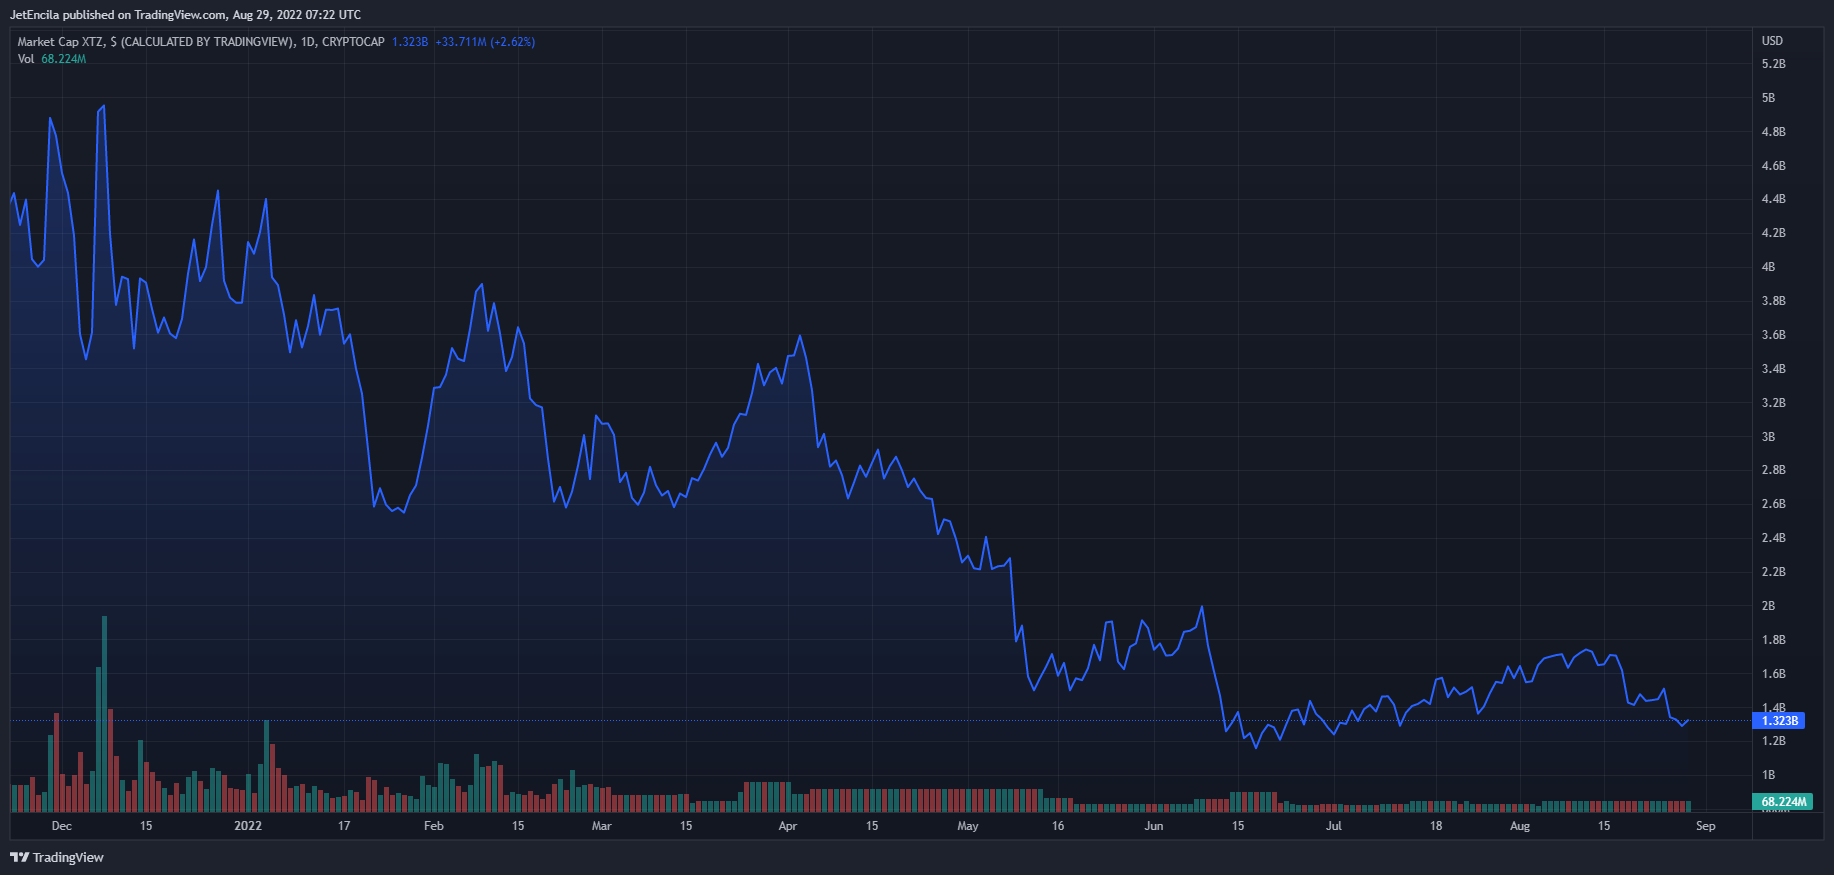Click the tallest volume bar in early December
The width and height of the screenshot is (1834, 875).
click(x=104, y=714)
